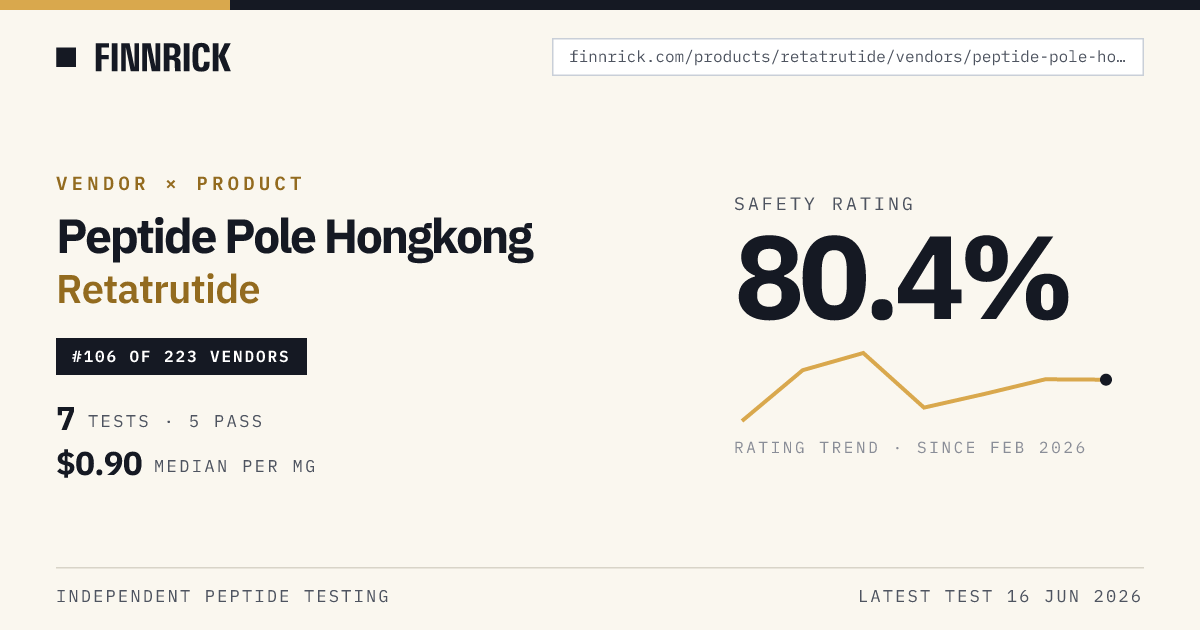Viewport: 1200px width, 630px height.
Task: Click the end dot of trend line
Action: [1106, 379]
